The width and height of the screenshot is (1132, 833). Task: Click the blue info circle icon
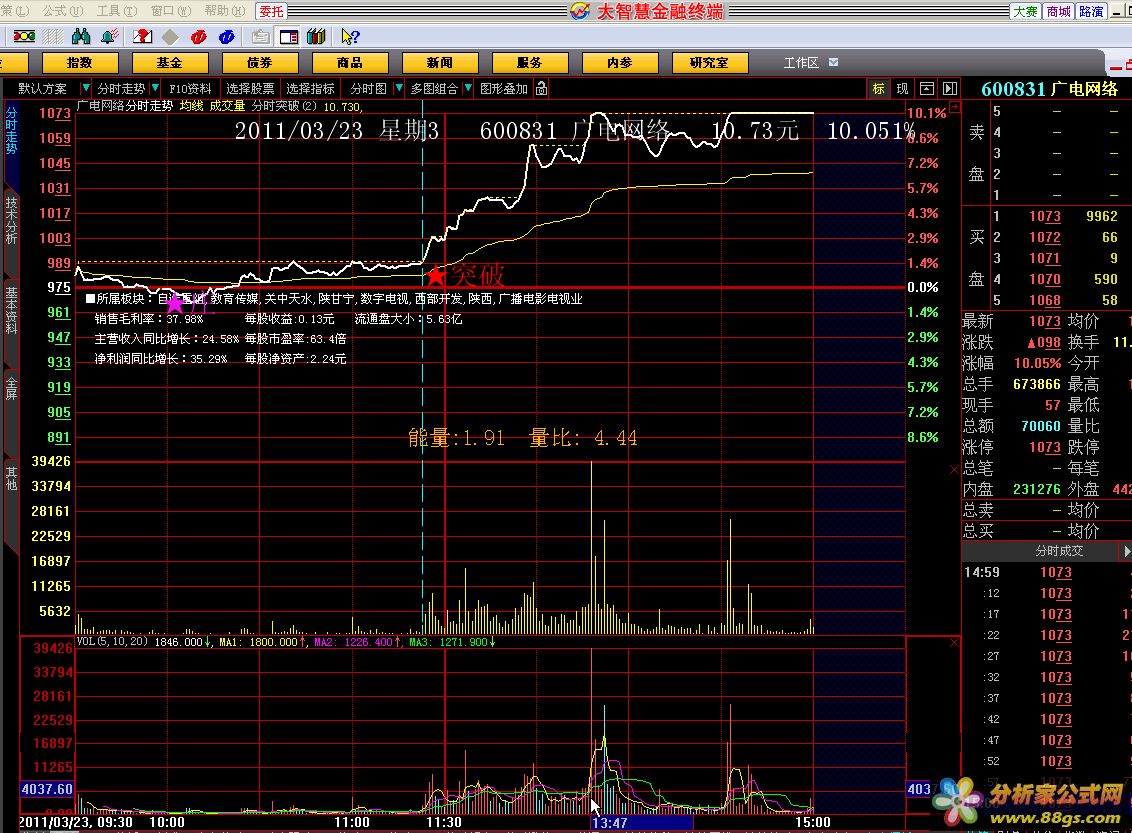click(x=227, y=37)
